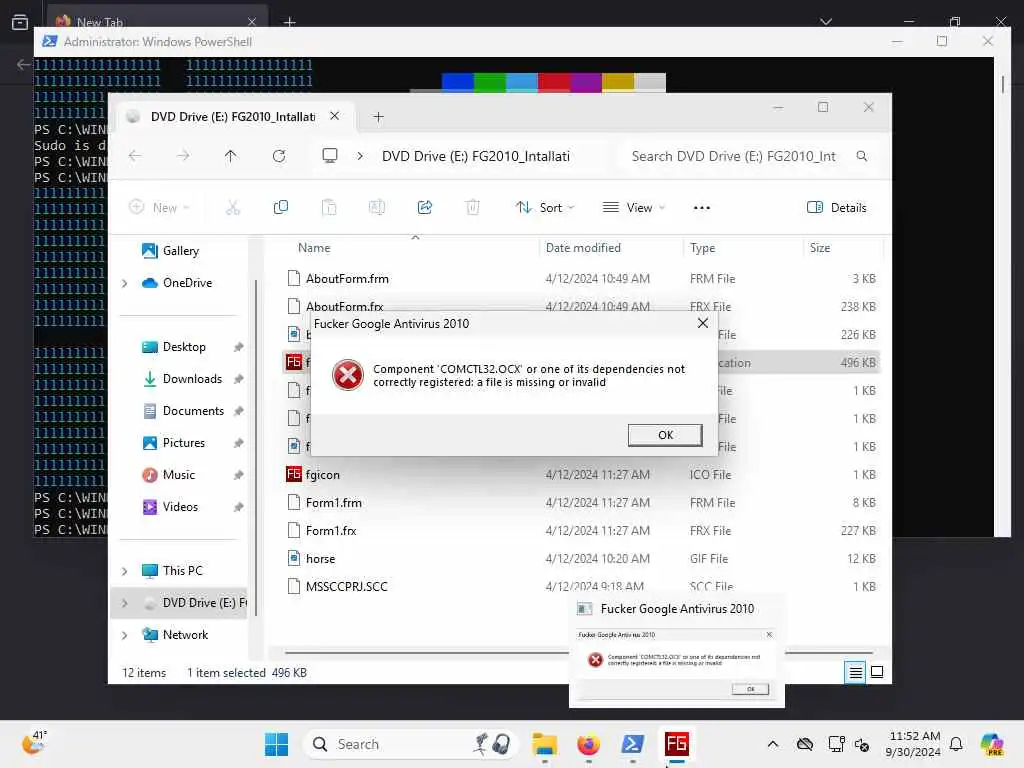Open Firefox from the taskbar

click(588, 744)
